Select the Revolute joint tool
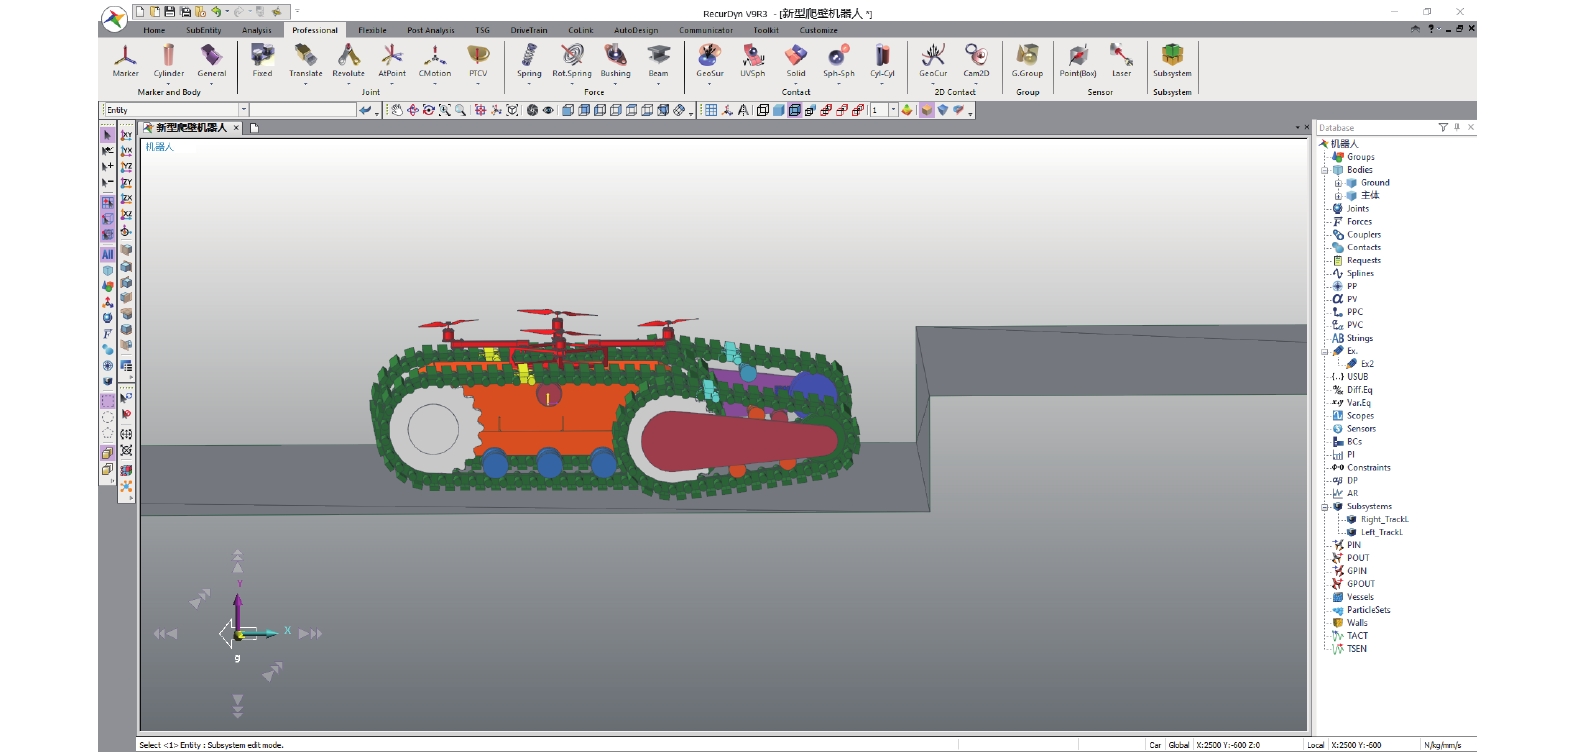Image resolution: width=1575 pixels, height=756 pixels. click(348, 59)
